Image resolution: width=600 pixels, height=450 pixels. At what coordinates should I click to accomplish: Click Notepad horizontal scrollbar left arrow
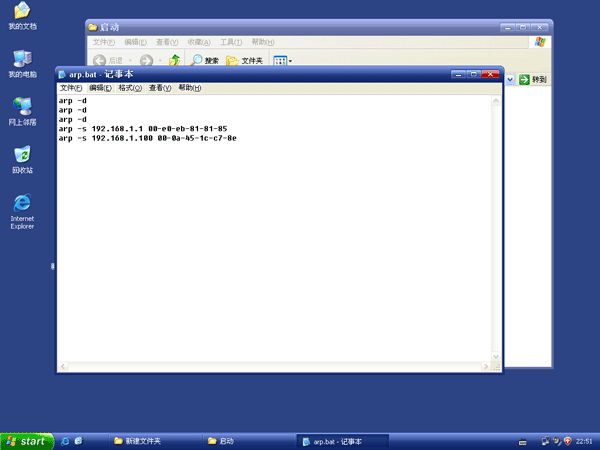[63, 367]
